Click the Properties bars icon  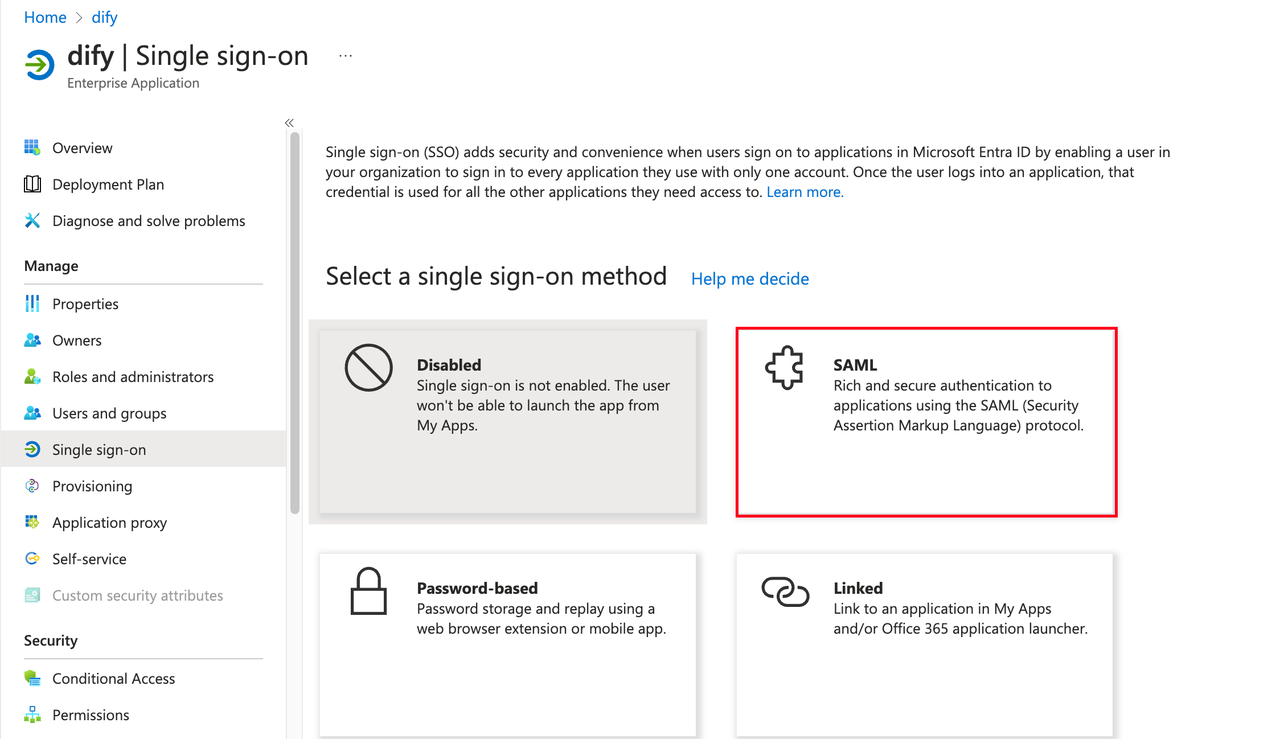32,303
